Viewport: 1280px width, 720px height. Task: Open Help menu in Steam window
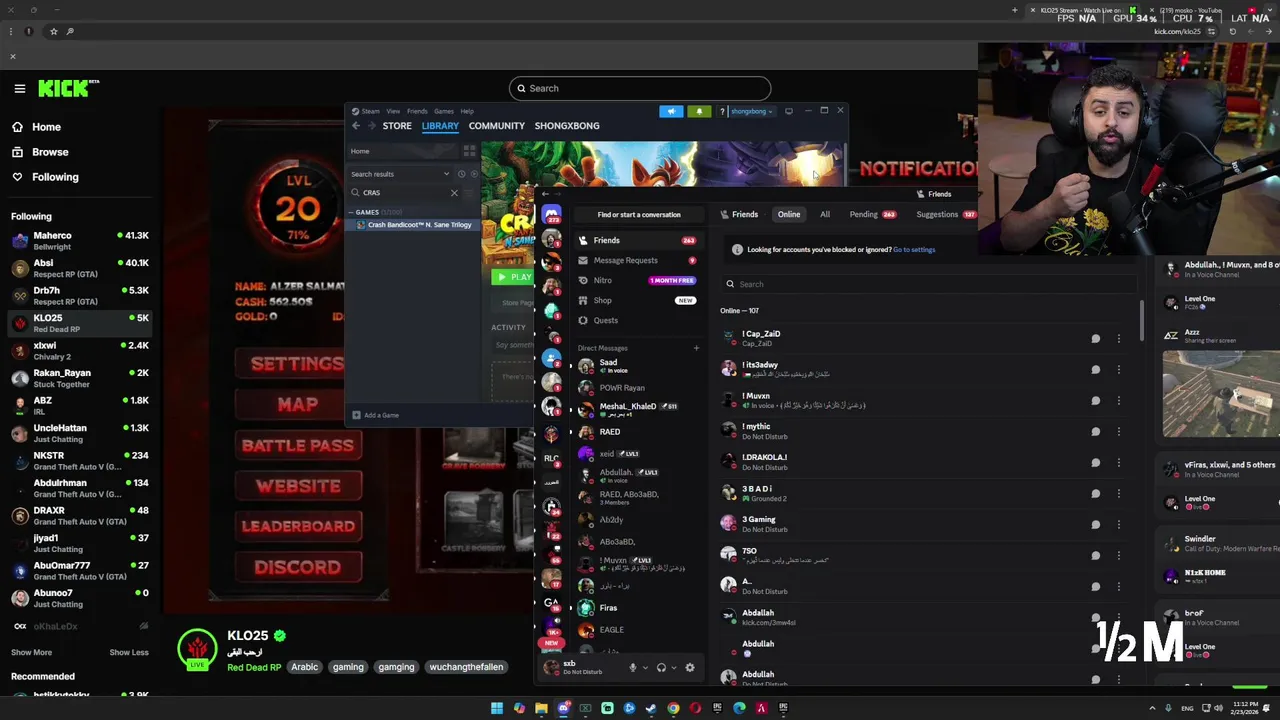click(x=467, y=111)
